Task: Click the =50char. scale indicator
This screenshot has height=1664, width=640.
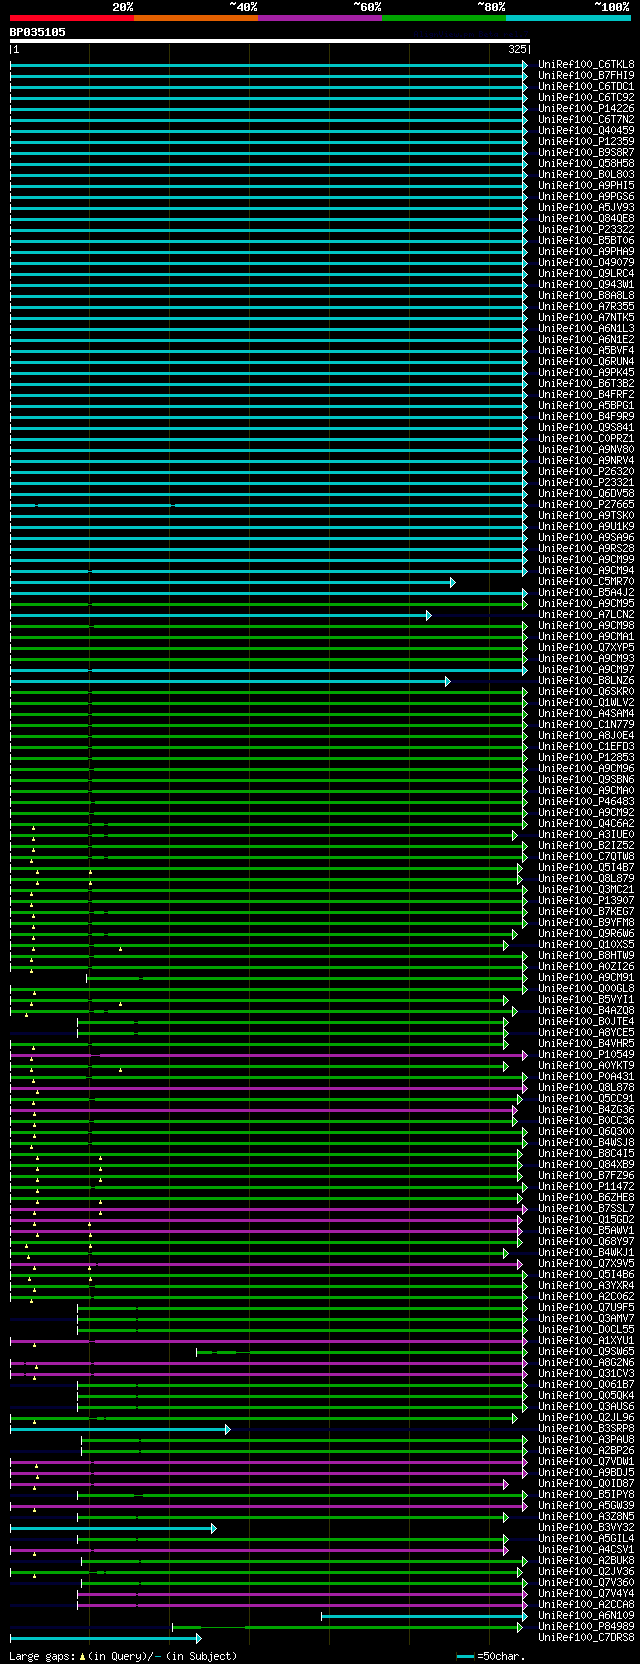Action: [x=491, y=1656]
